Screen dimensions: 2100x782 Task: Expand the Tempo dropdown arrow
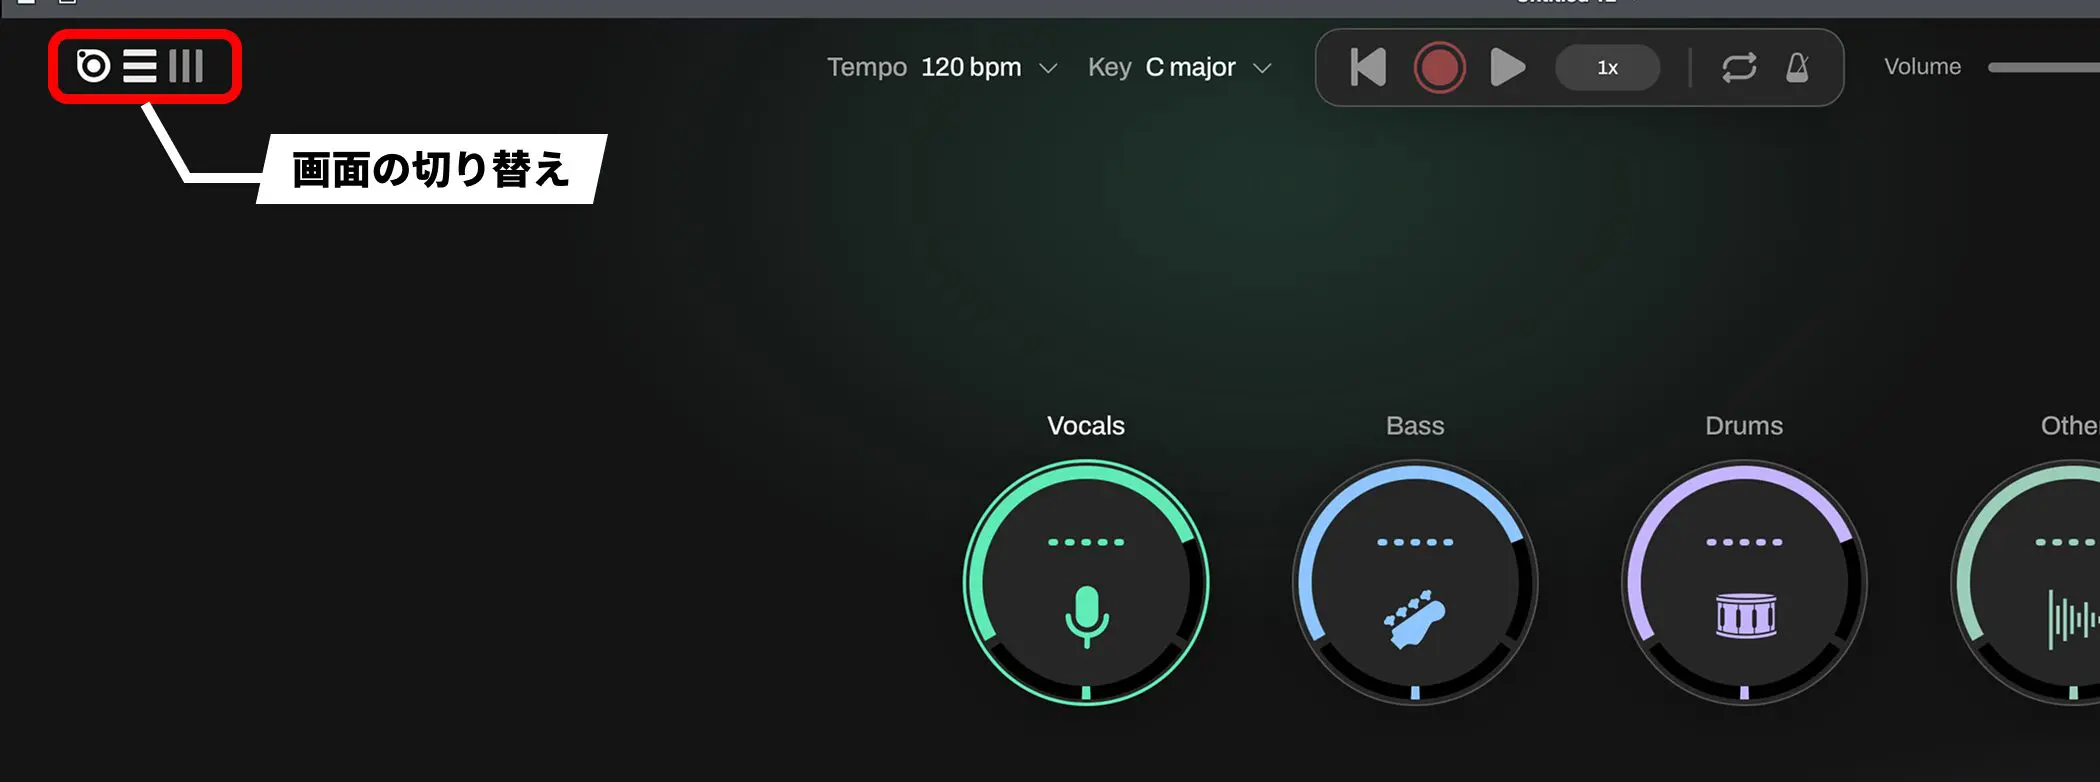click(x=1048, y=68)
